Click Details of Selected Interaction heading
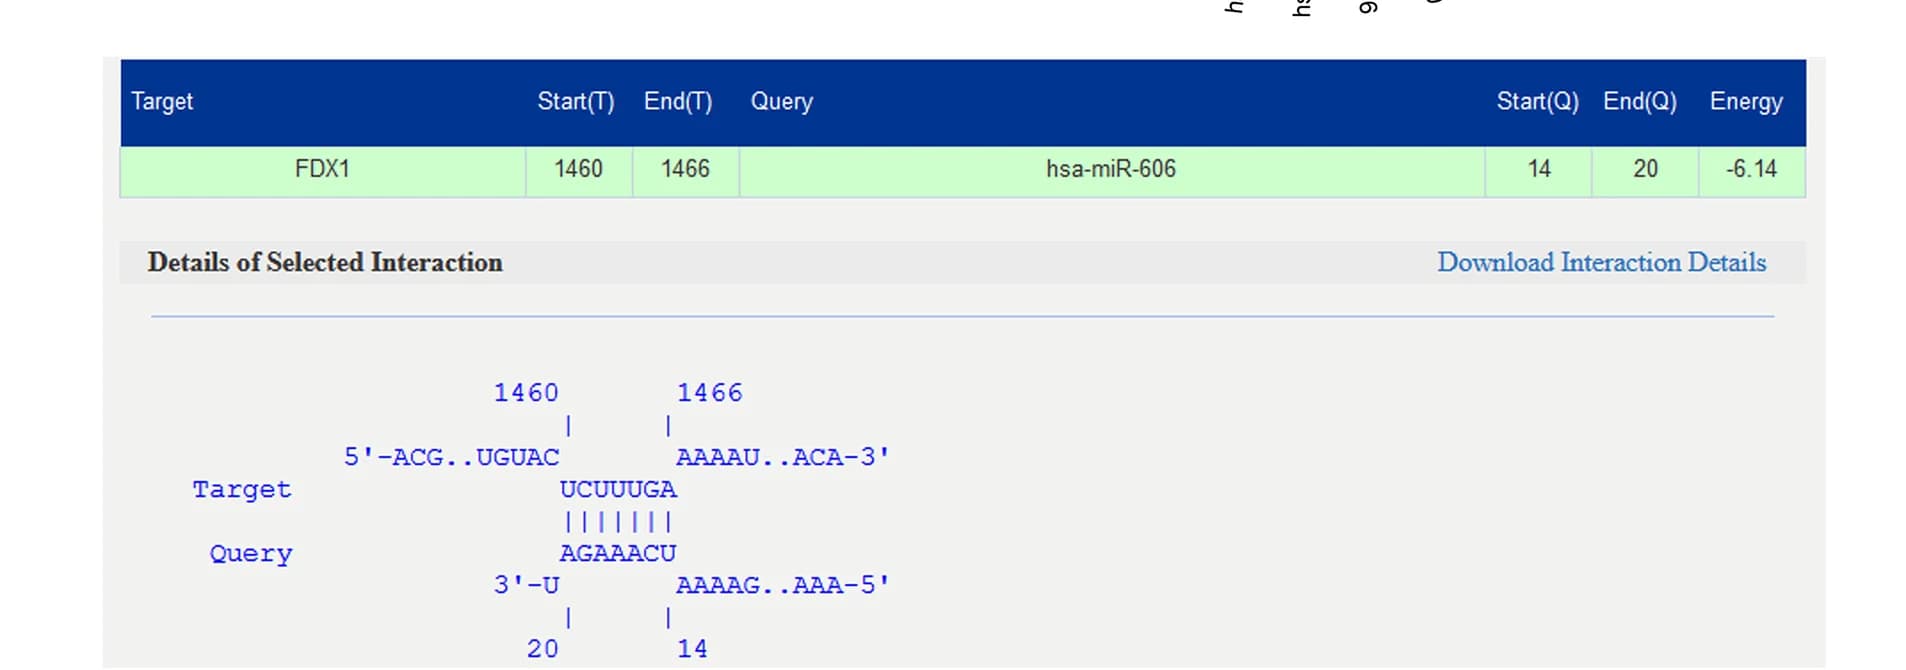 point(325,262)
